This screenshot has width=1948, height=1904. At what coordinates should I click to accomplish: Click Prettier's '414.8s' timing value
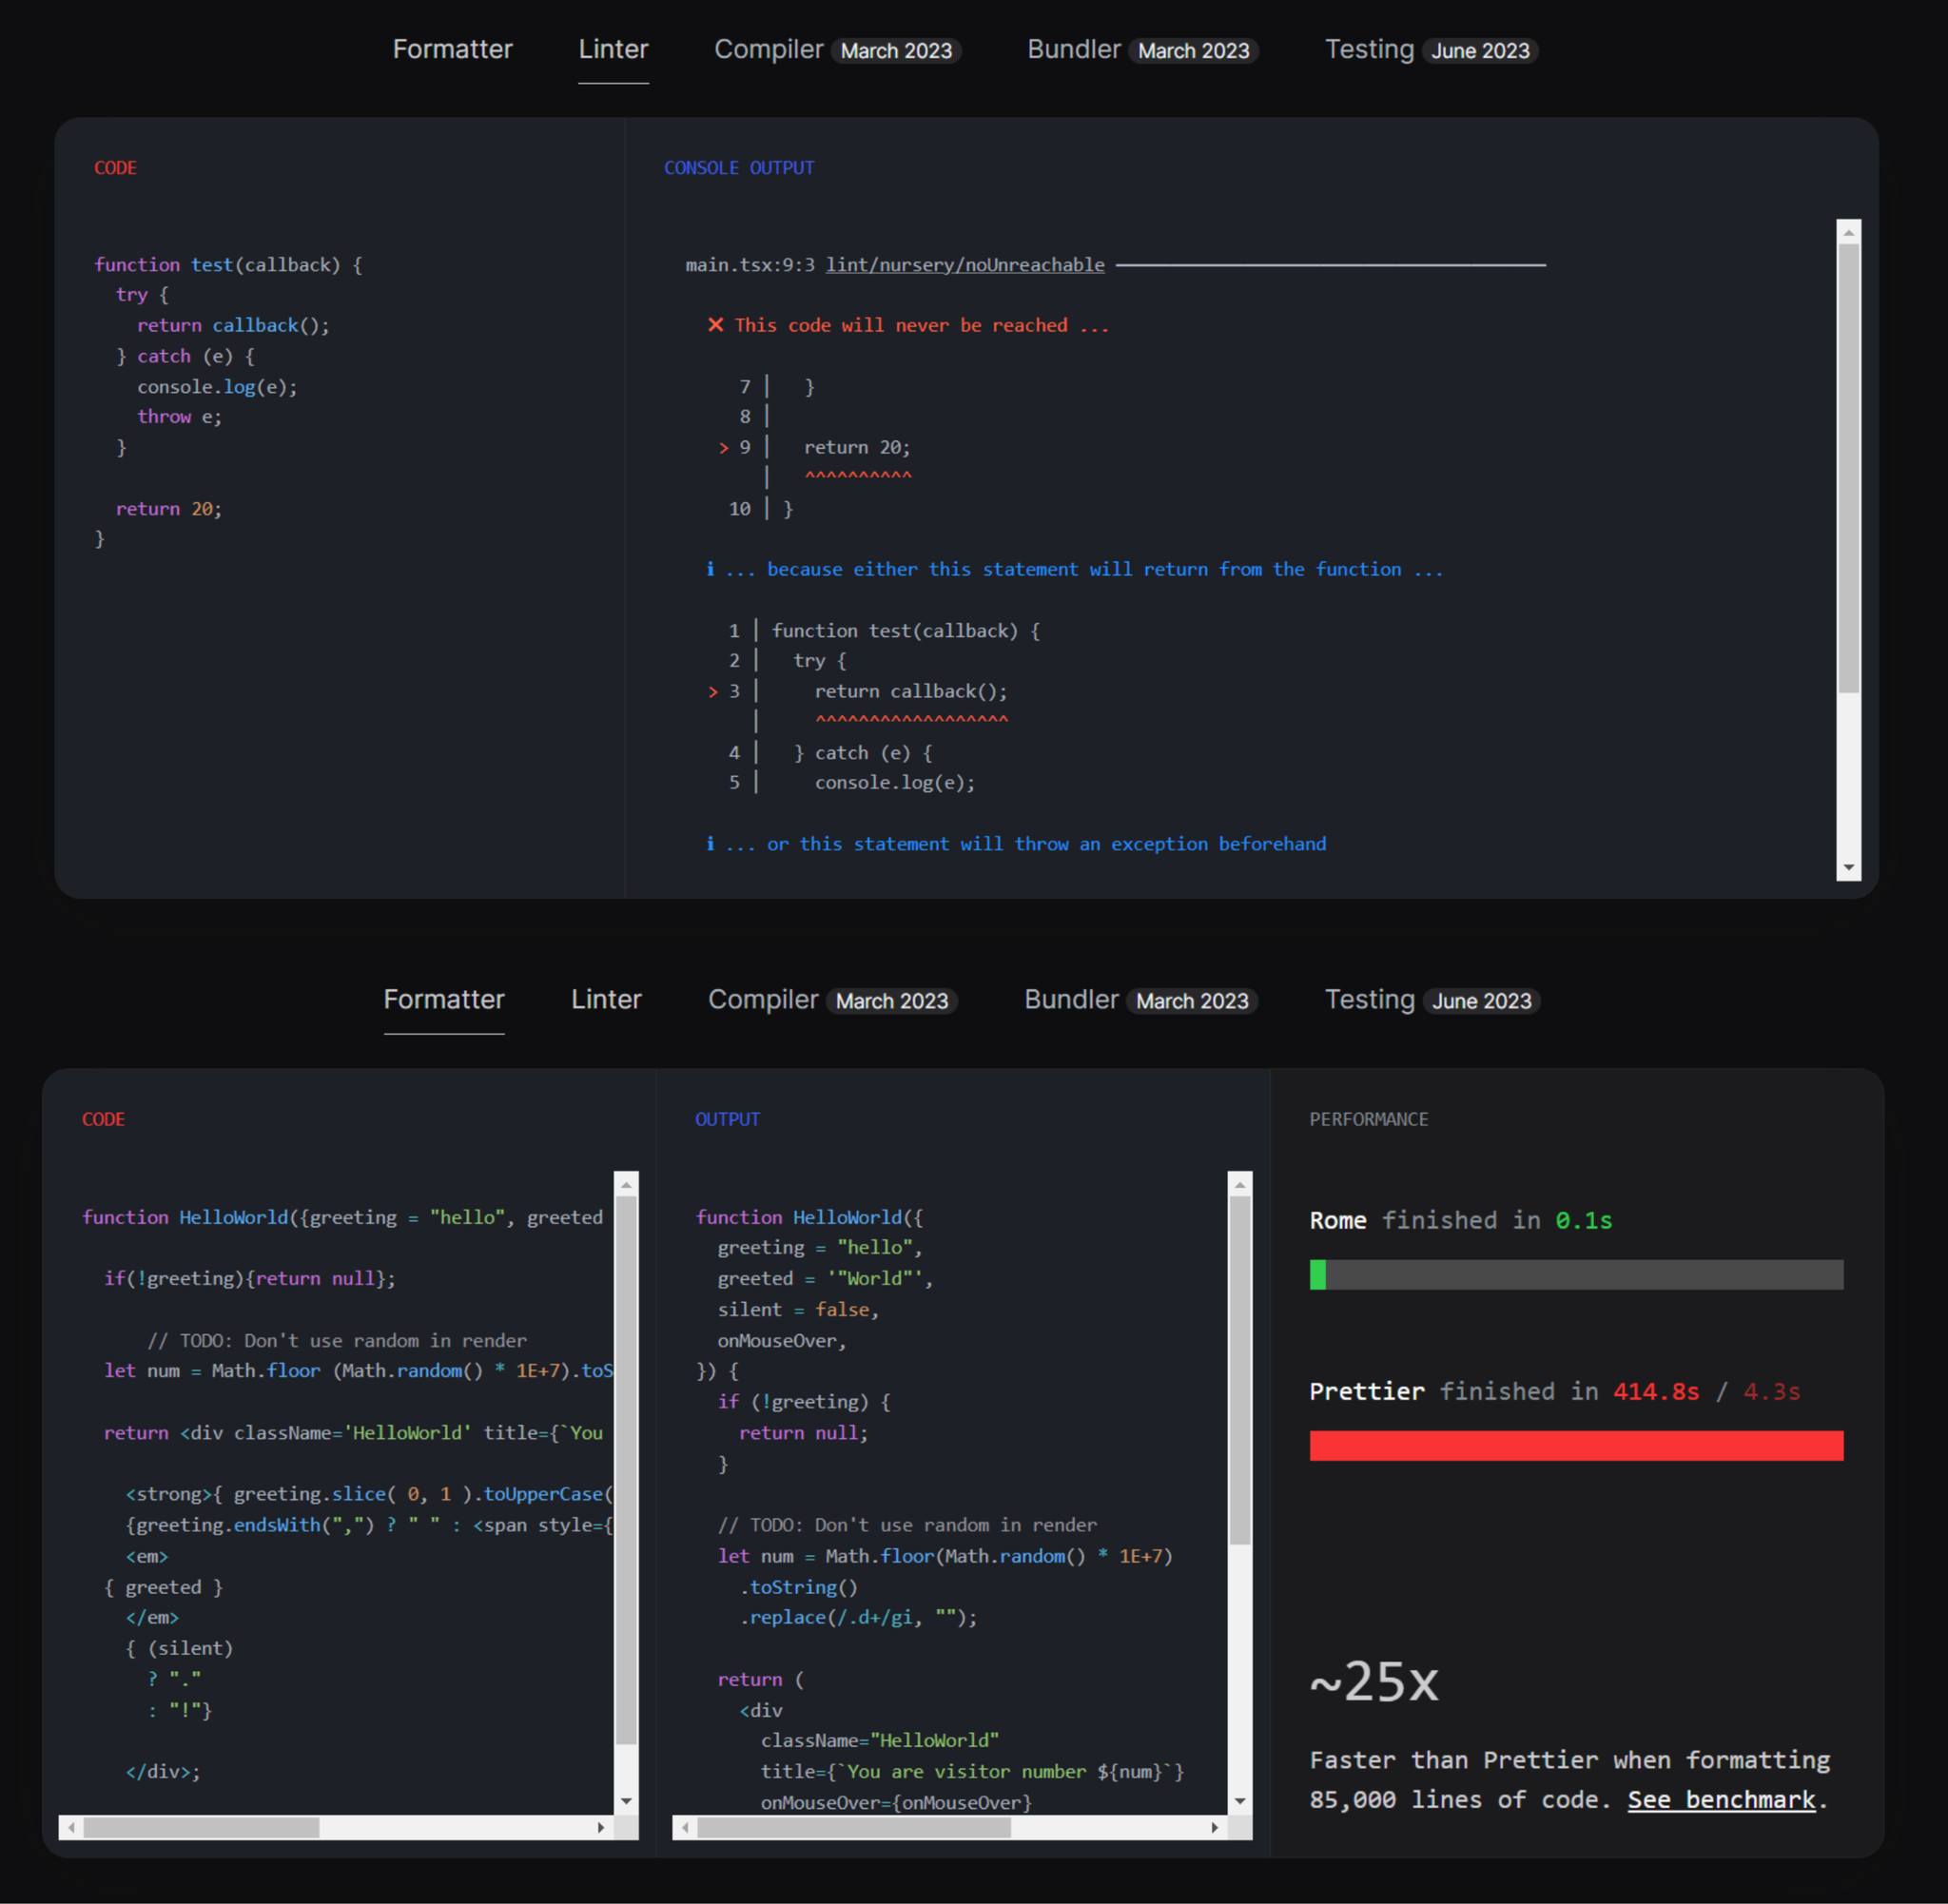coord(1656,1391)
